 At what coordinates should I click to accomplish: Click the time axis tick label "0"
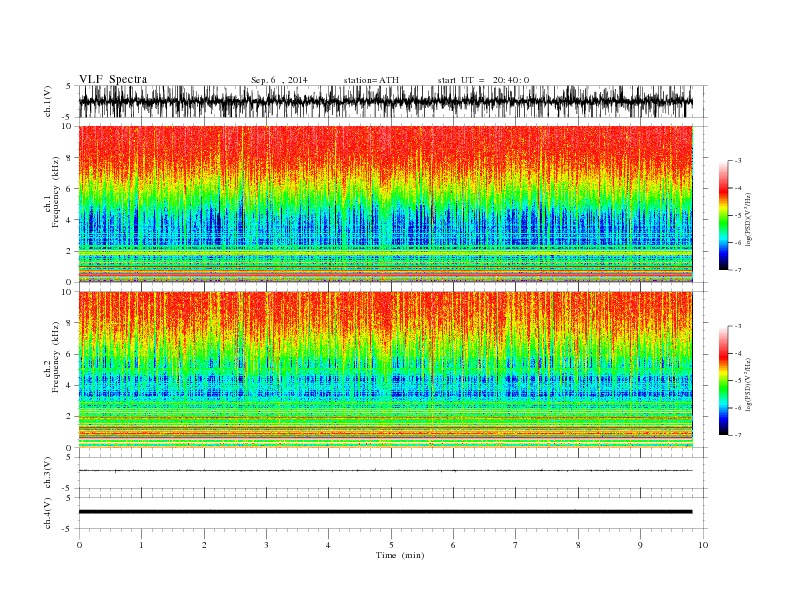pyautogui.click(x=79, y=545)
